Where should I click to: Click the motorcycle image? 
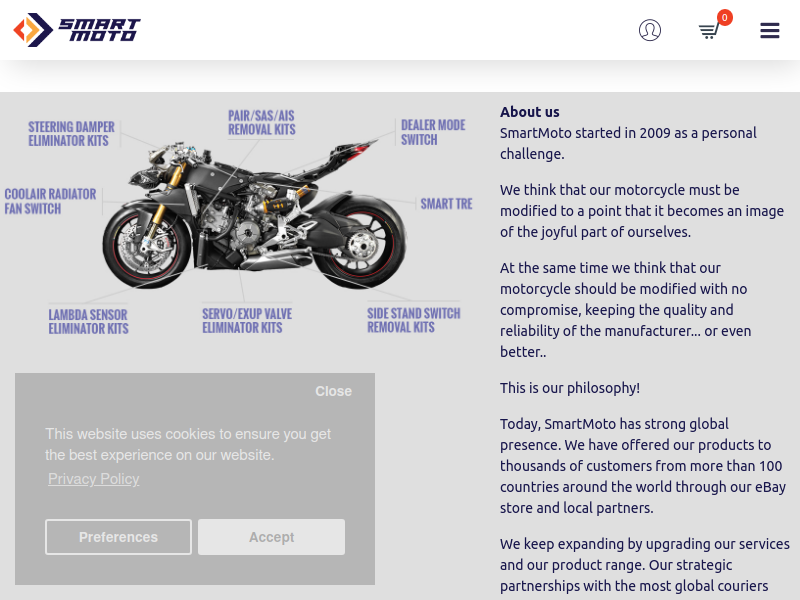tap(254, 214)
